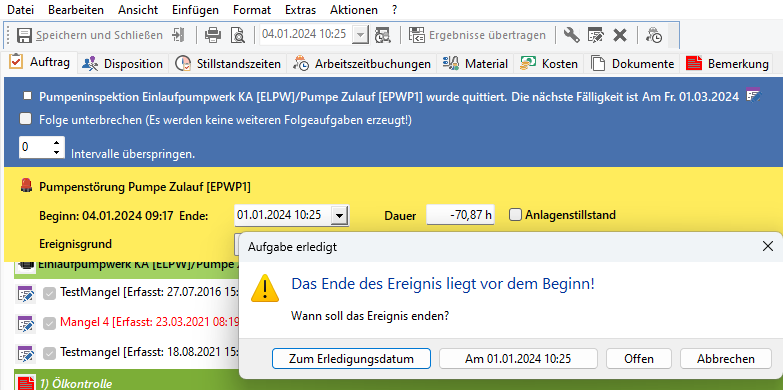Select the red Mangel 4 entry text
Viewport: 783px width, 390px height.
[150, 322]
